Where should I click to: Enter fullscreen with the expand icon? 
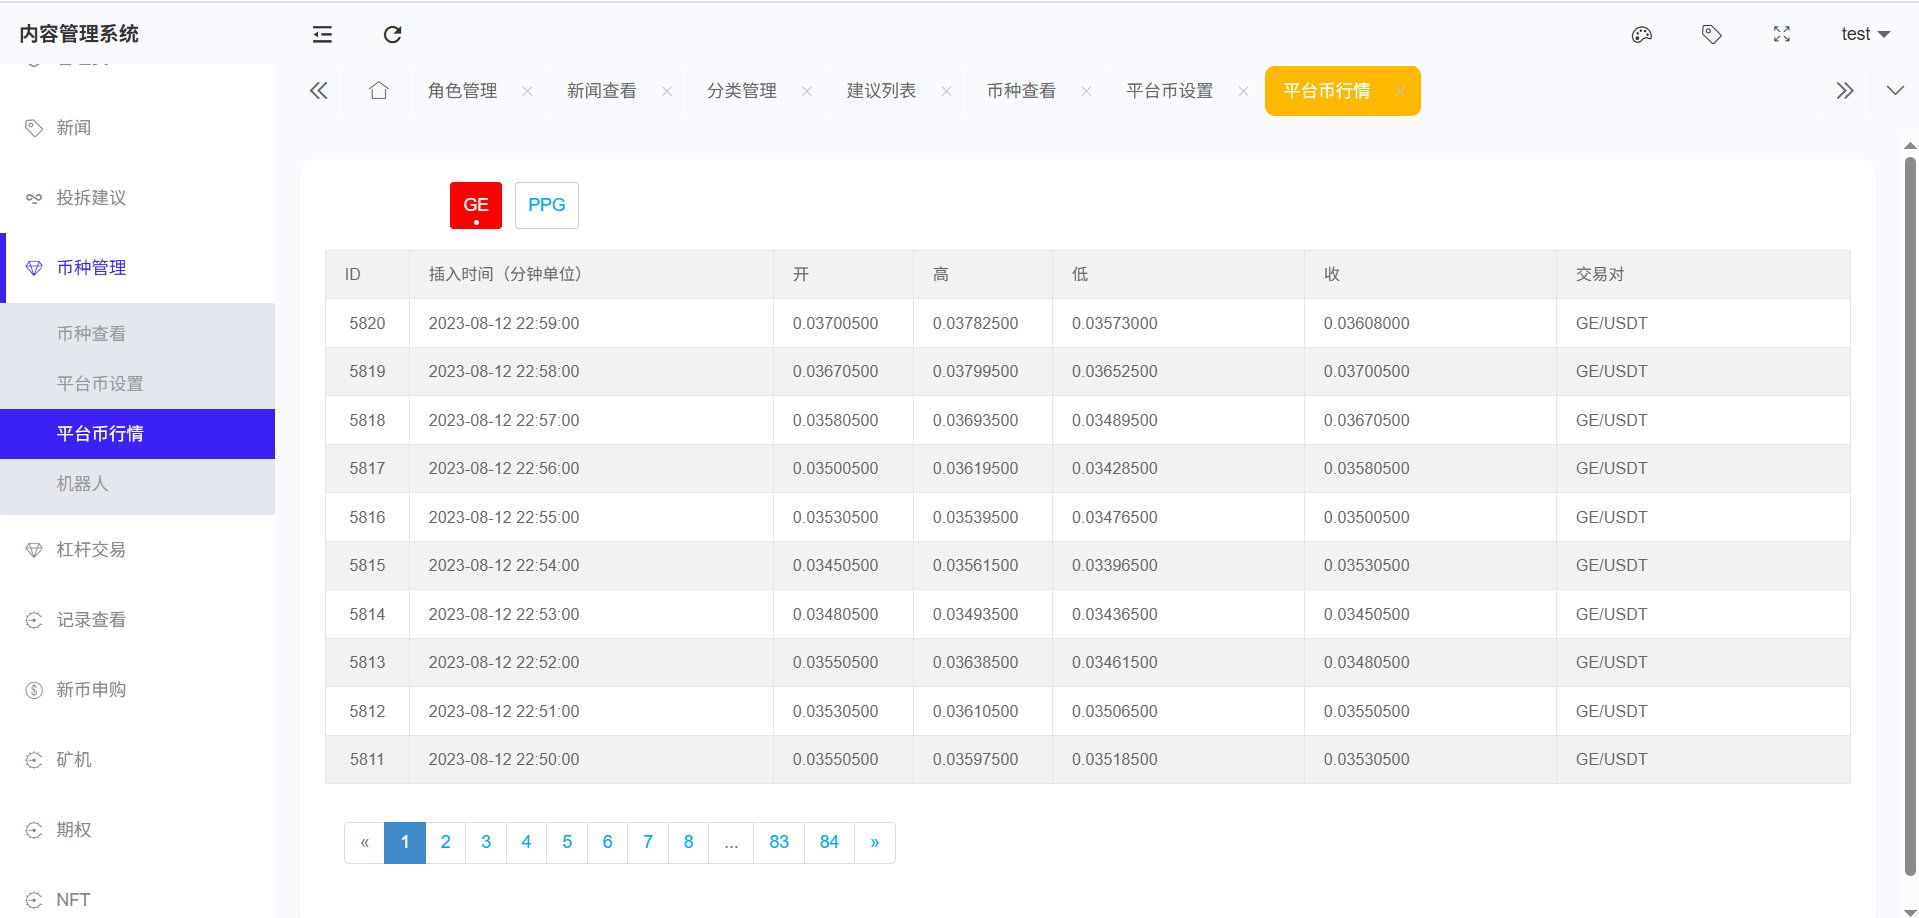[x=1781, y=35]
